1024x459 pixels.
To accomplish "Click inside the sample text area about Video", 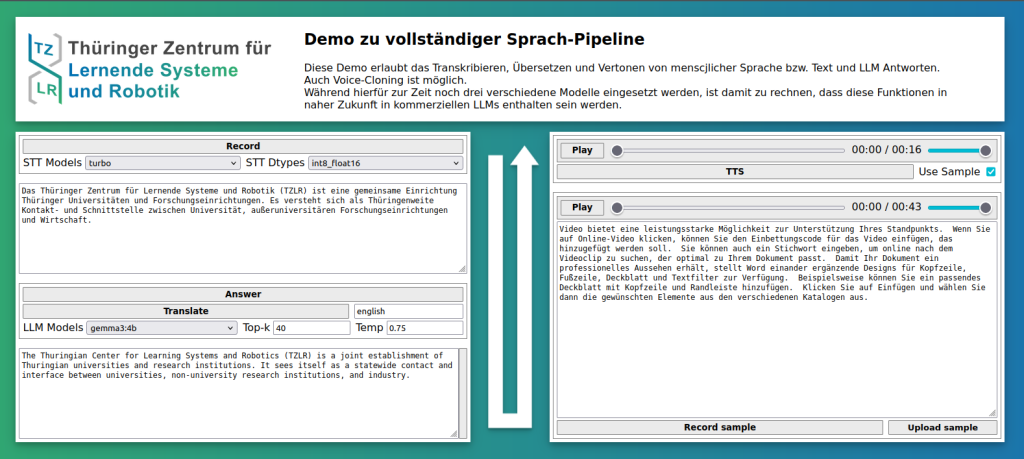I will pos(777,320).
